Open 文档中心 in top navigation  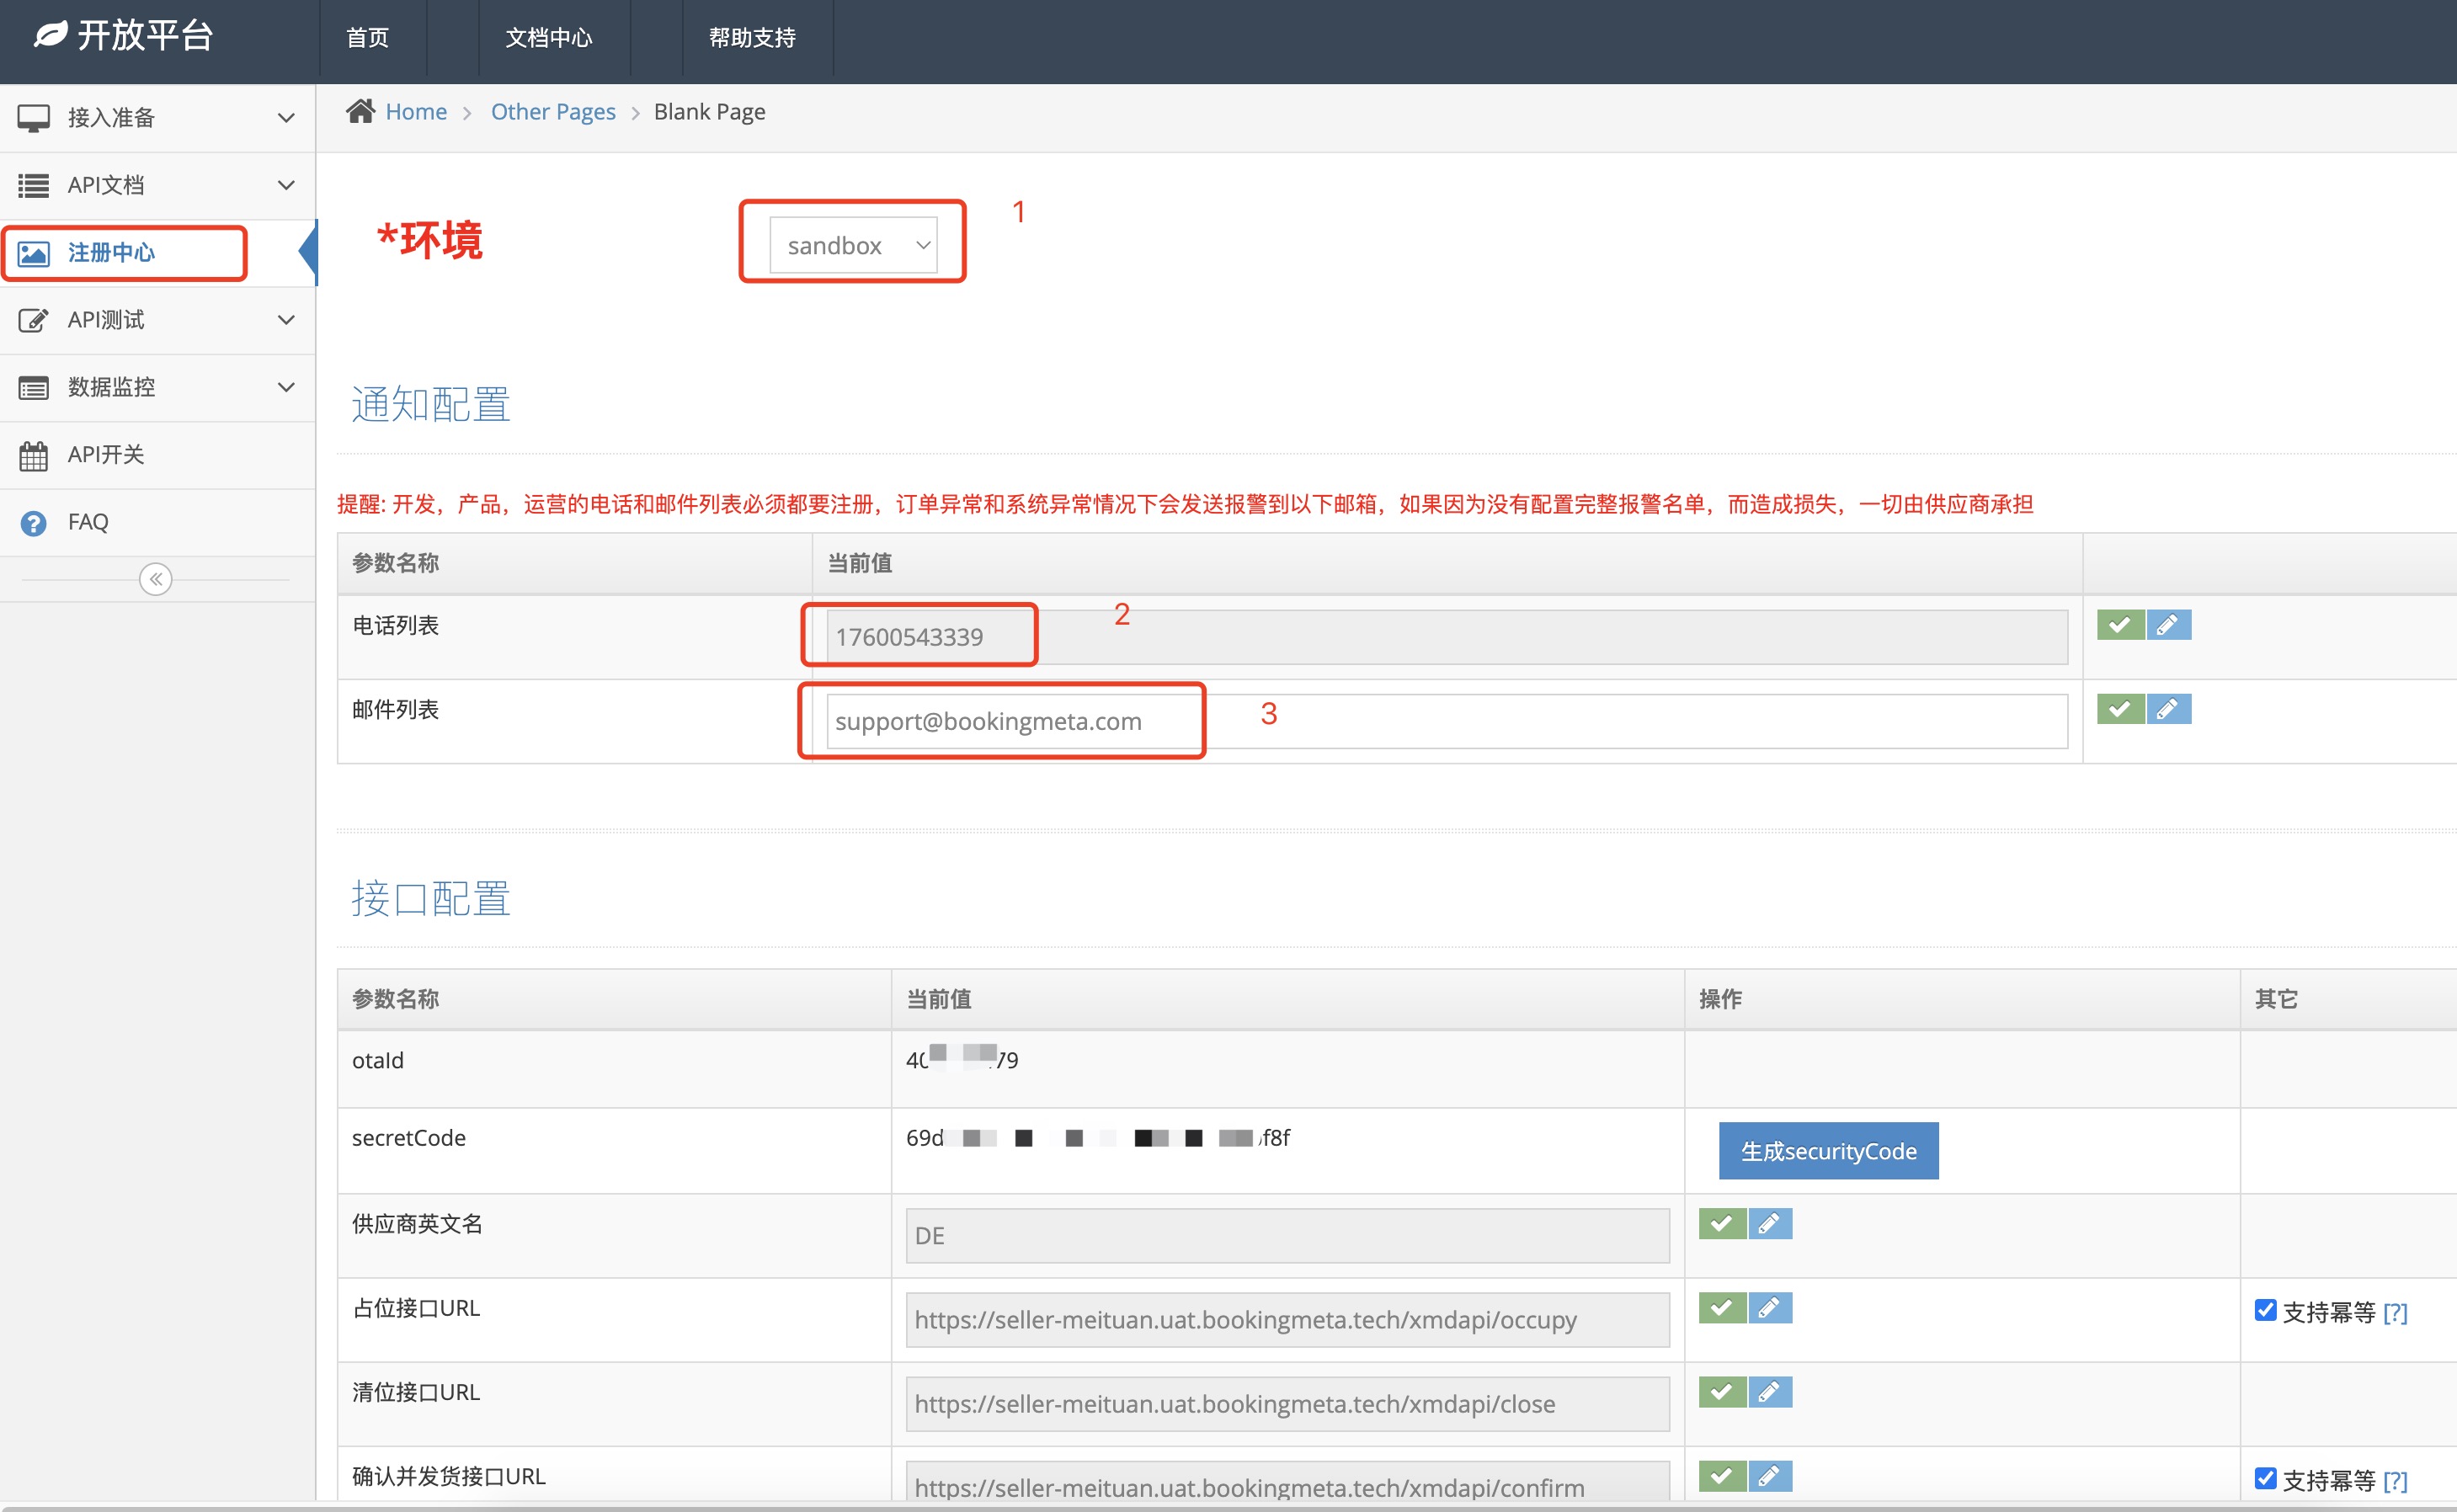coord(548,38)
